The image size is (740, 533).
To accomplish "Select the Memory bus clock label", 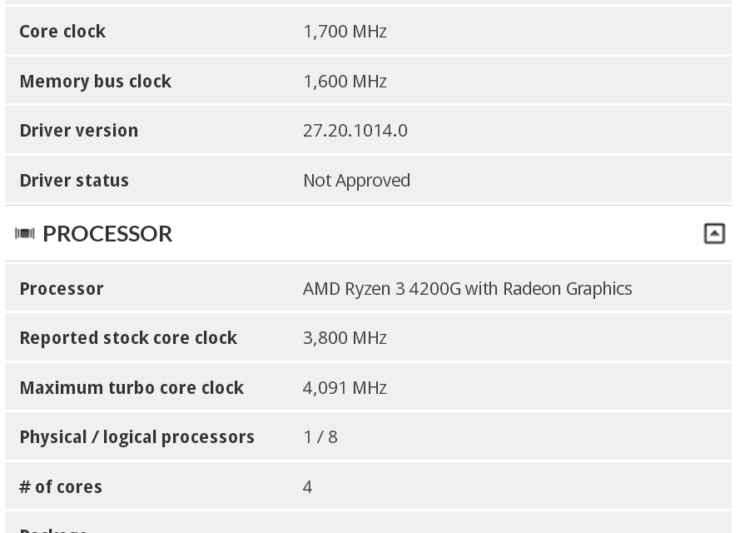I will [95, 82].
